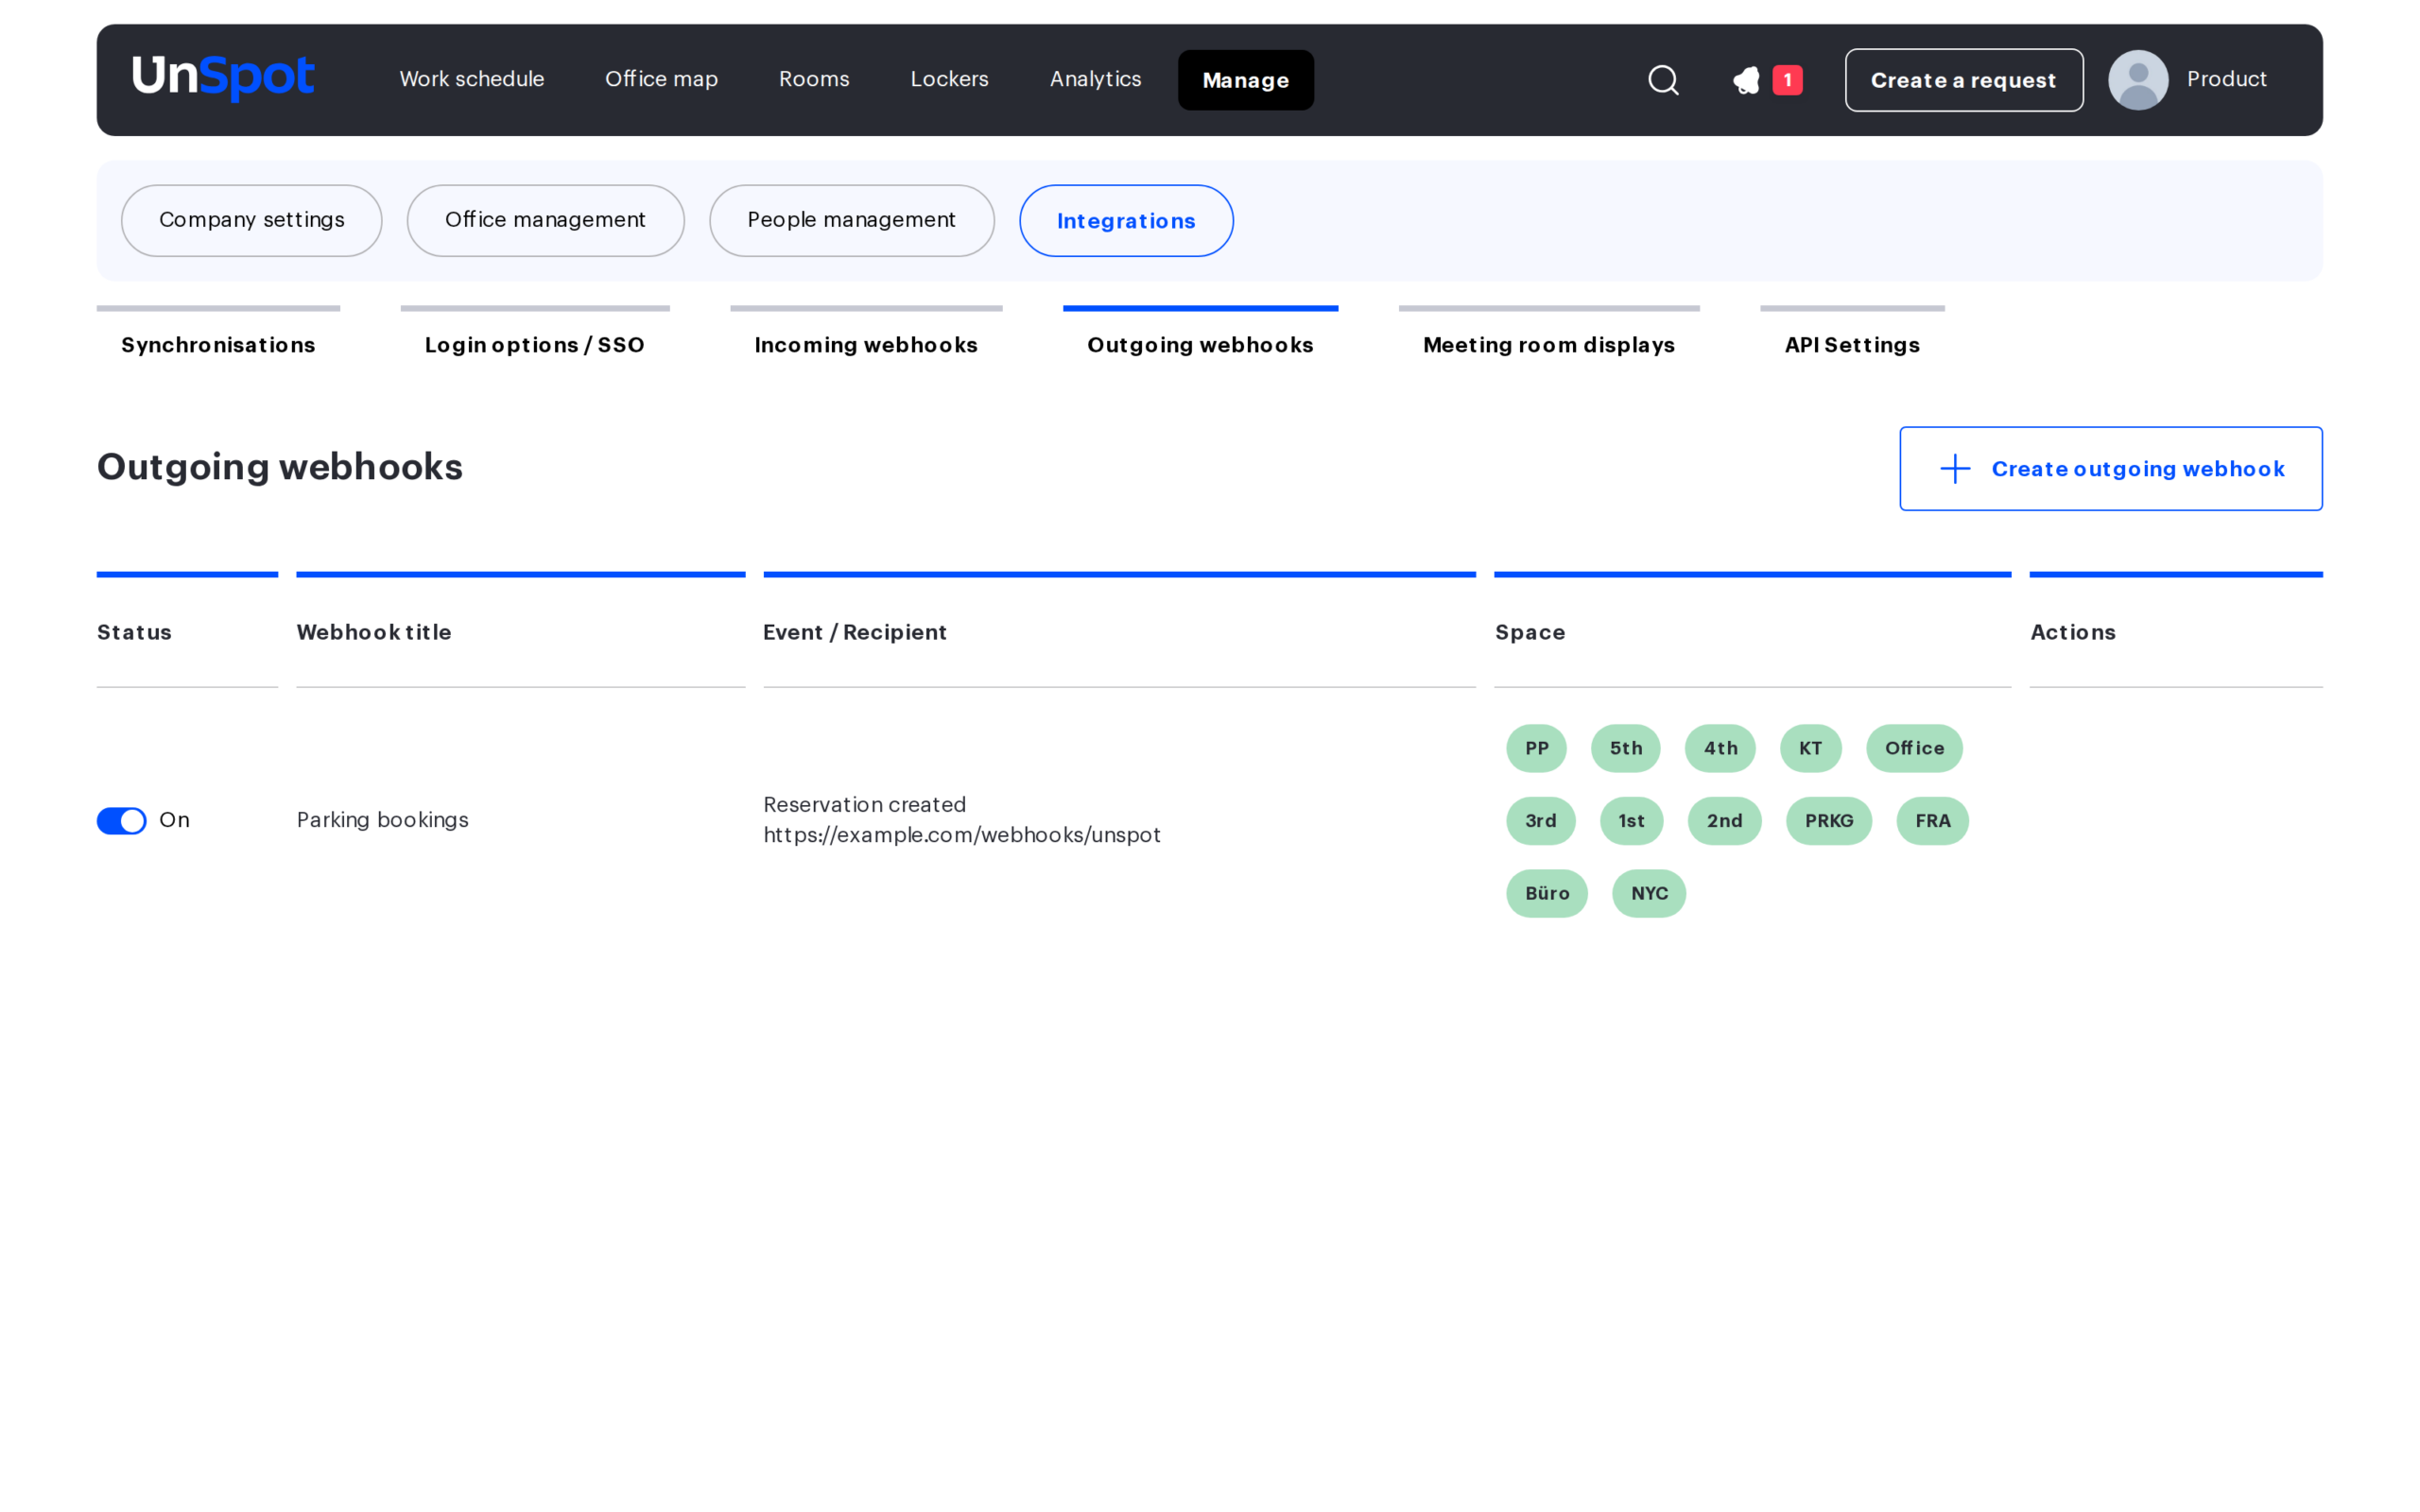Click the PRKG space tag
This screenshot has width=2420, height=1512.
1828,821
